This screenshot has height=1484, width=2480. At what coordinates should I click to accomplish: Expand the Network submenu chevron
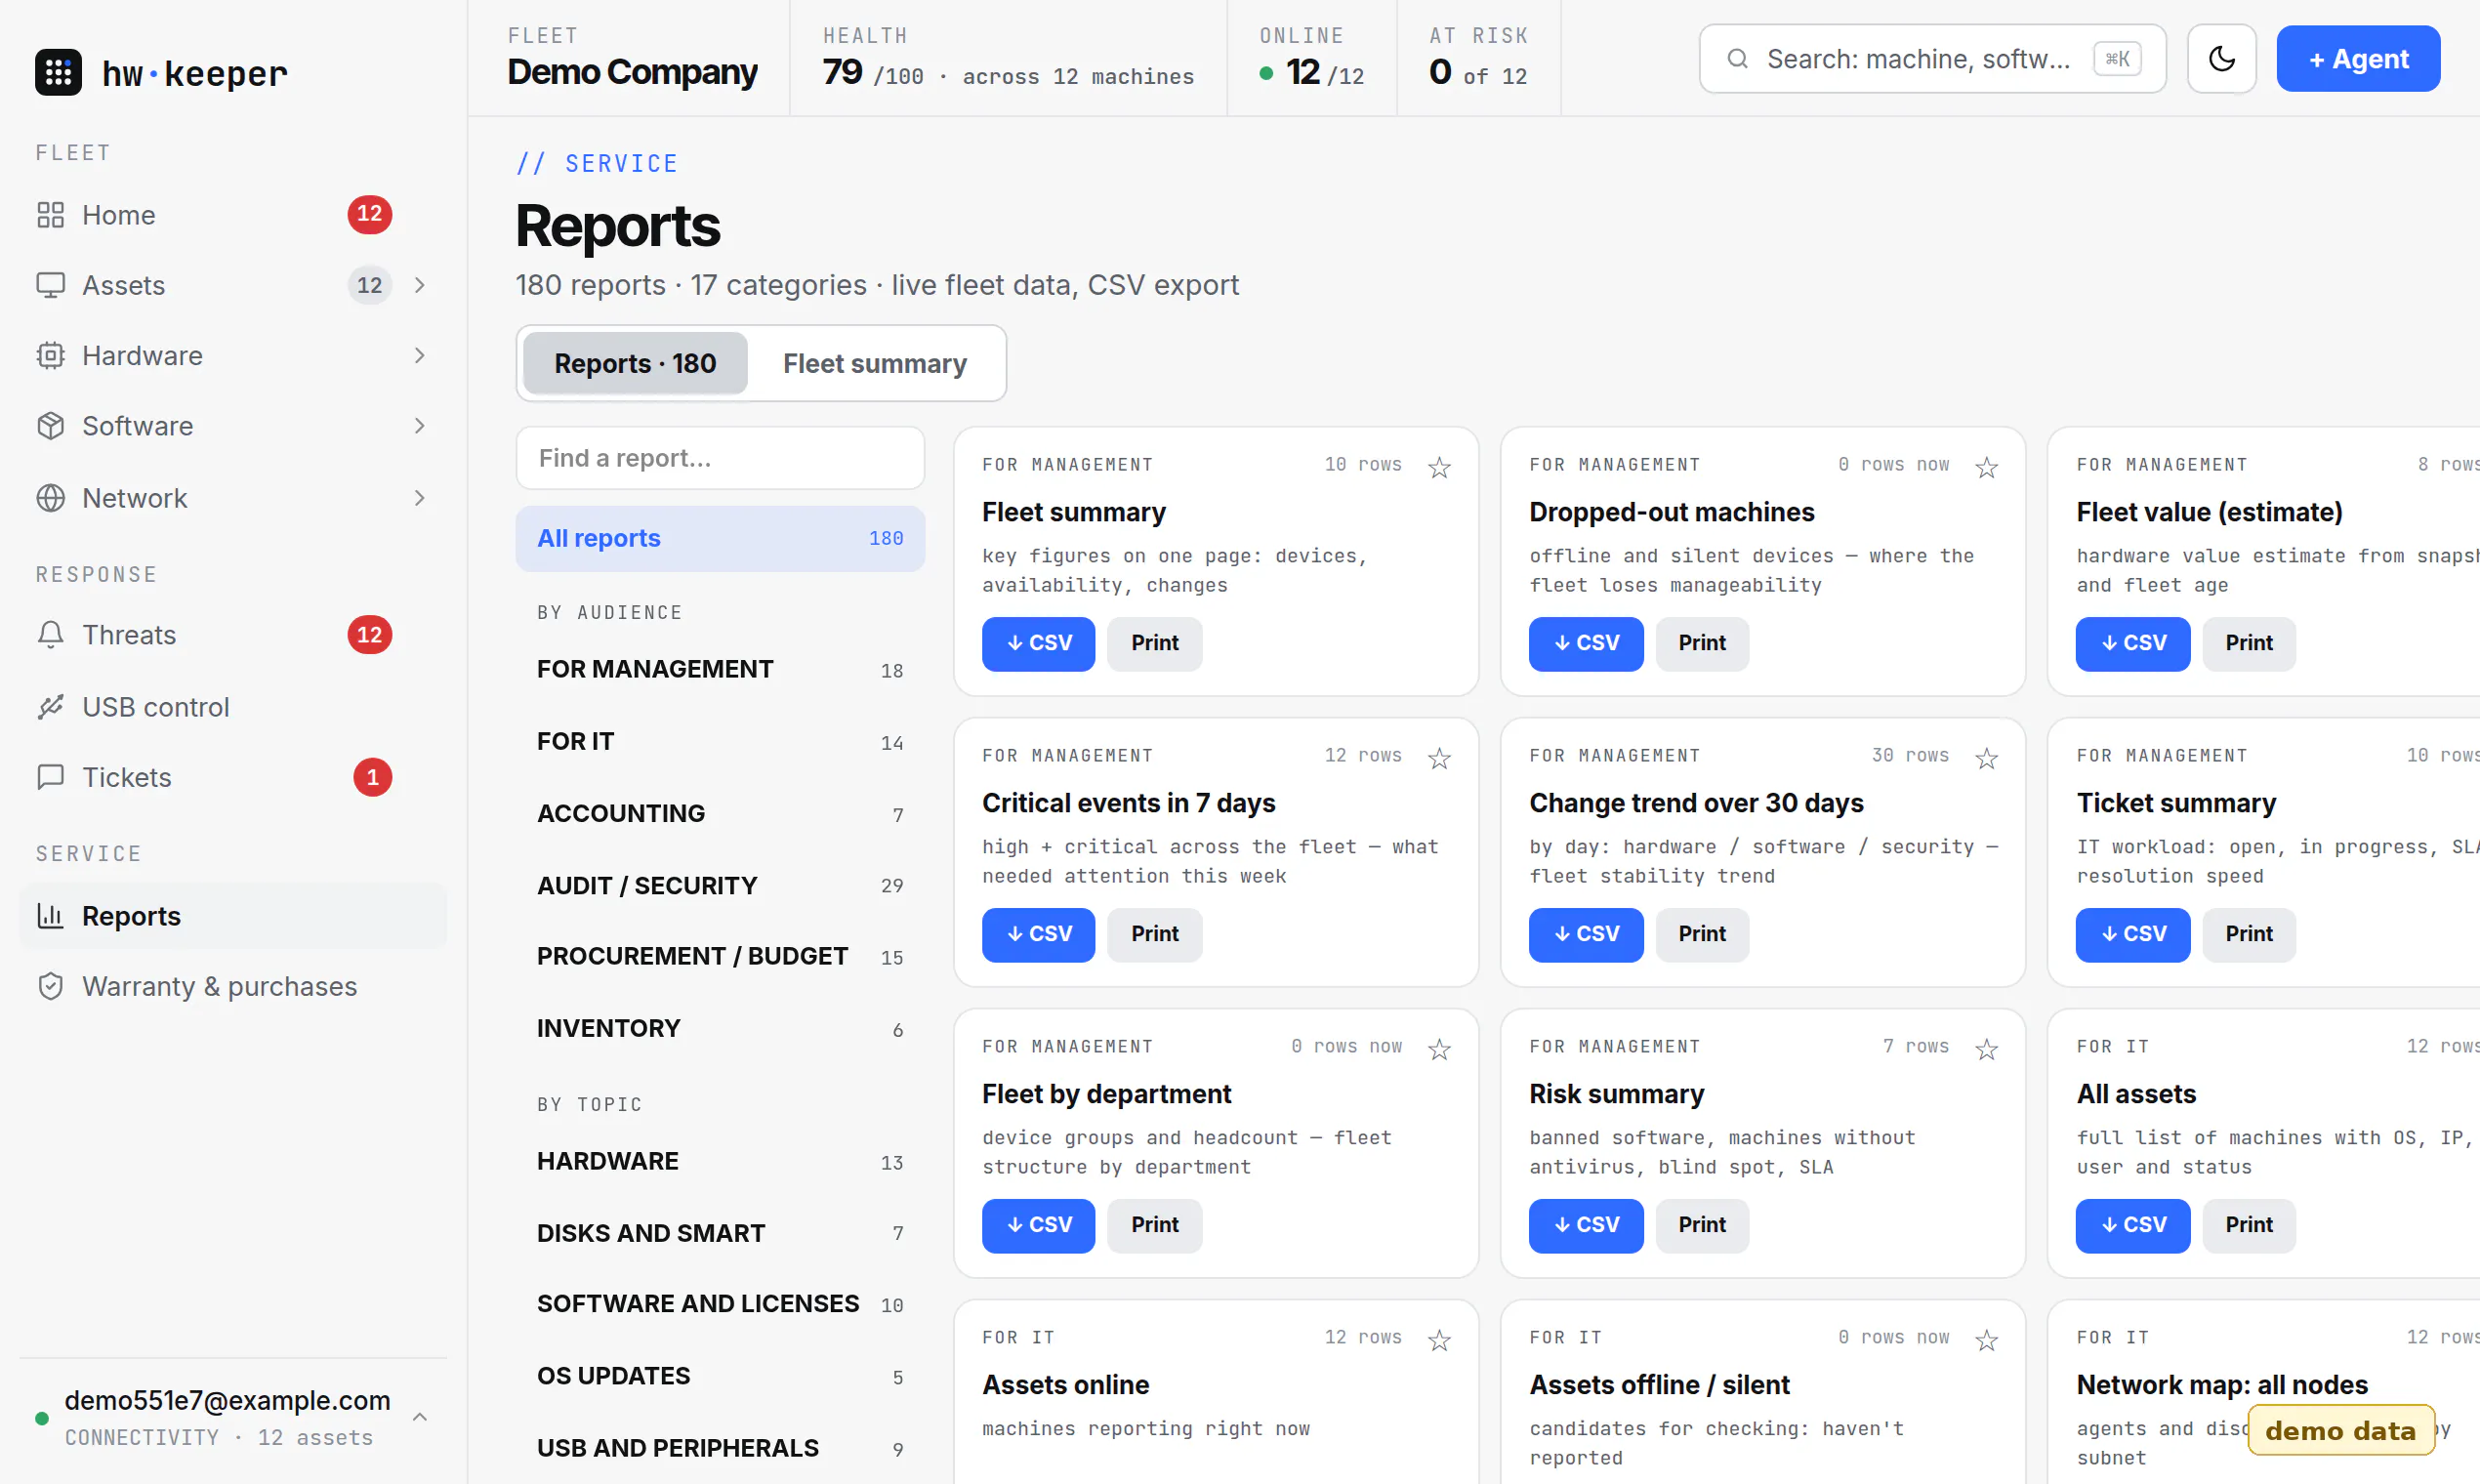tap(420, 498)
